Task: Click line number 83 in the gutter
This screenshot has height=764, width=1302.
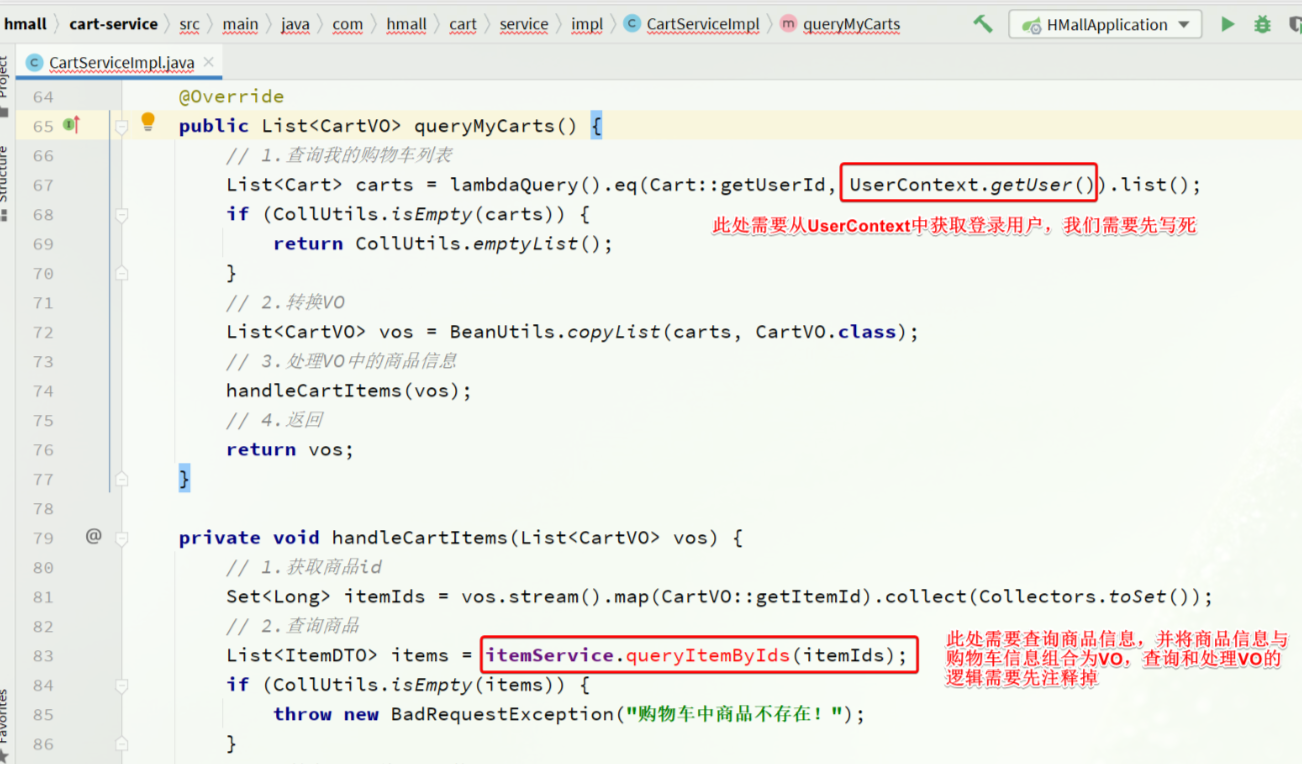Action: click(x=43, y=656)
